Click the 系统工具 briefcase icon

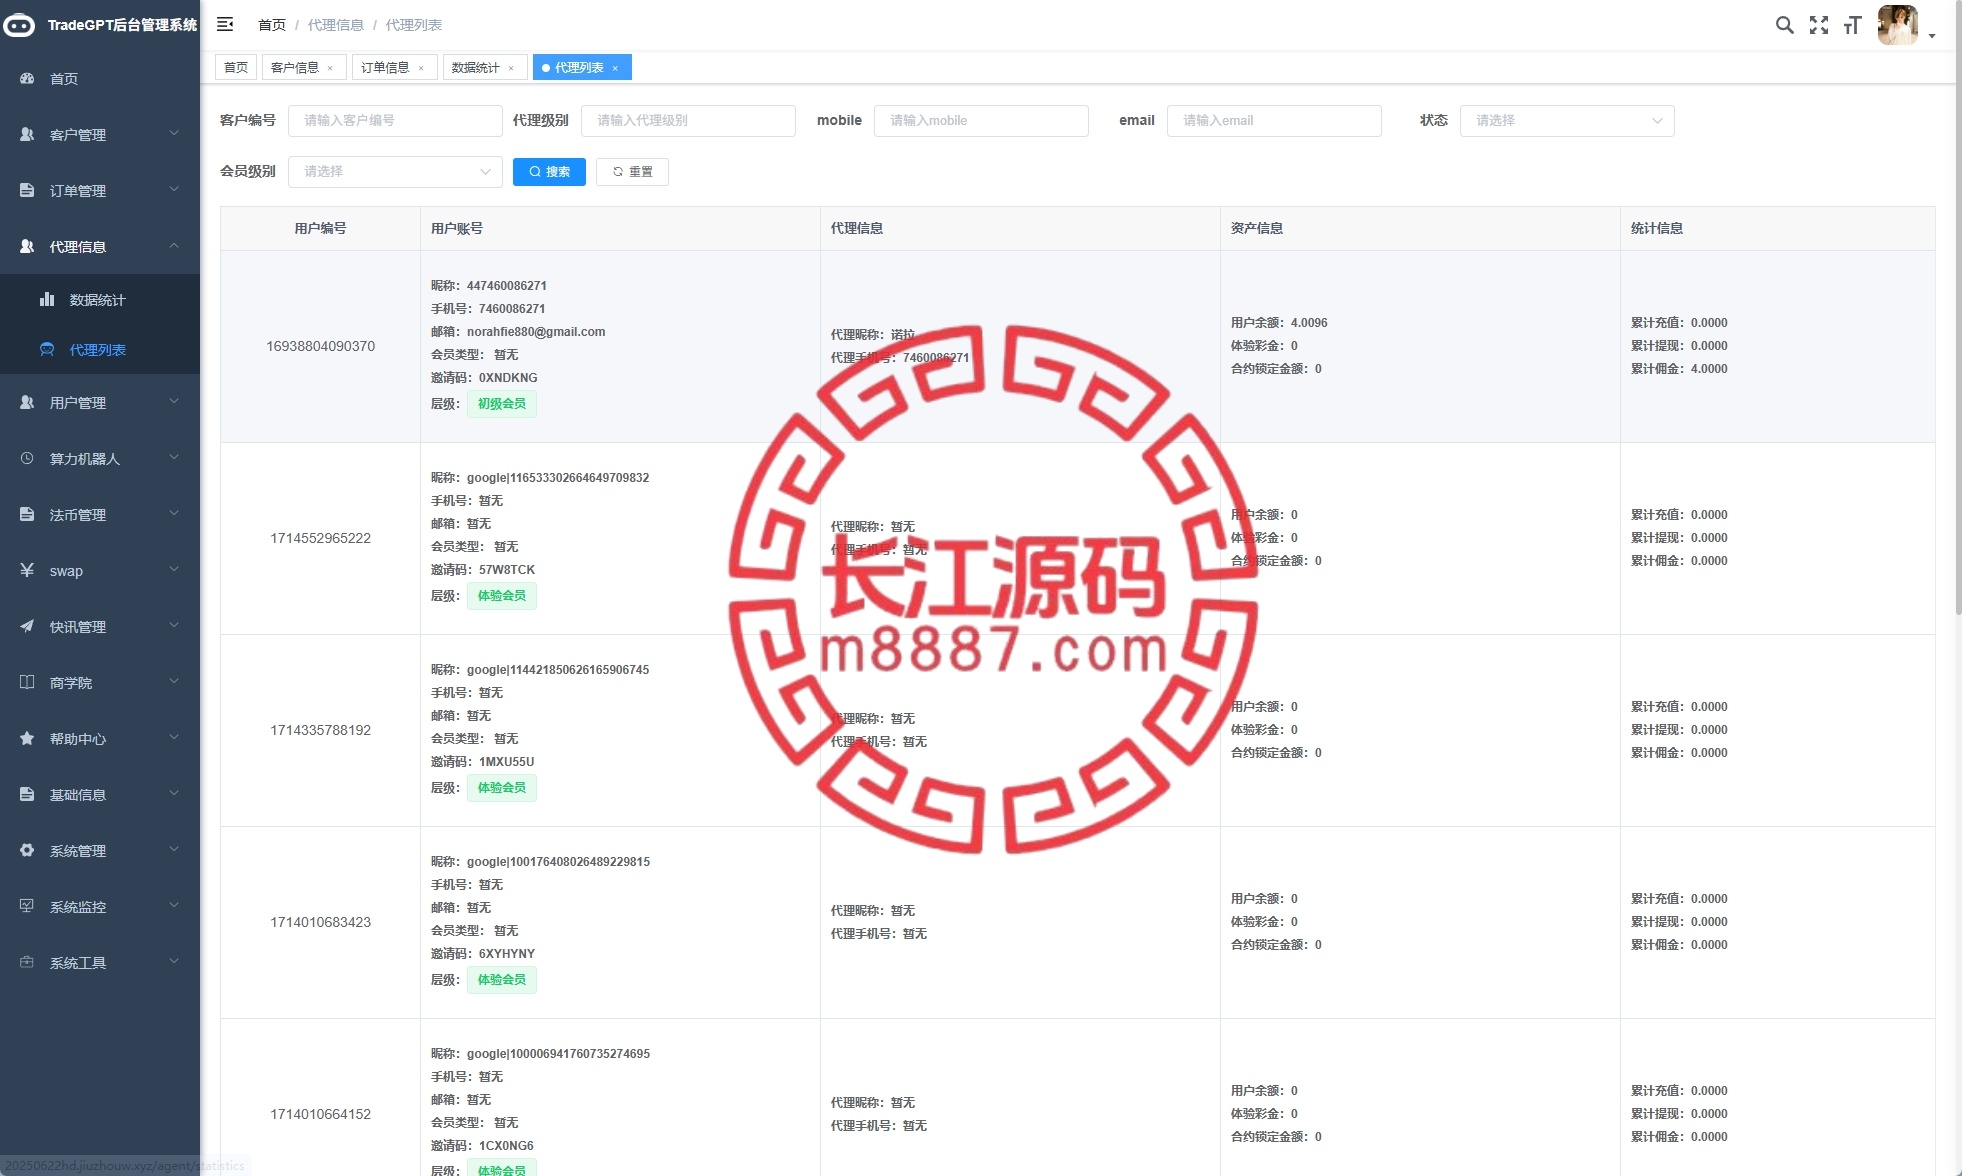coord(27,962)
